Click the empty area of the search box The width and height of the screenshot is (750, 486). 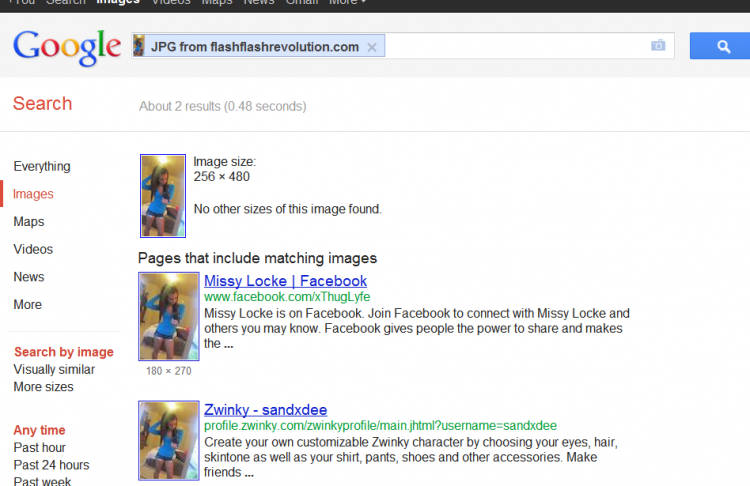point(517,46)
